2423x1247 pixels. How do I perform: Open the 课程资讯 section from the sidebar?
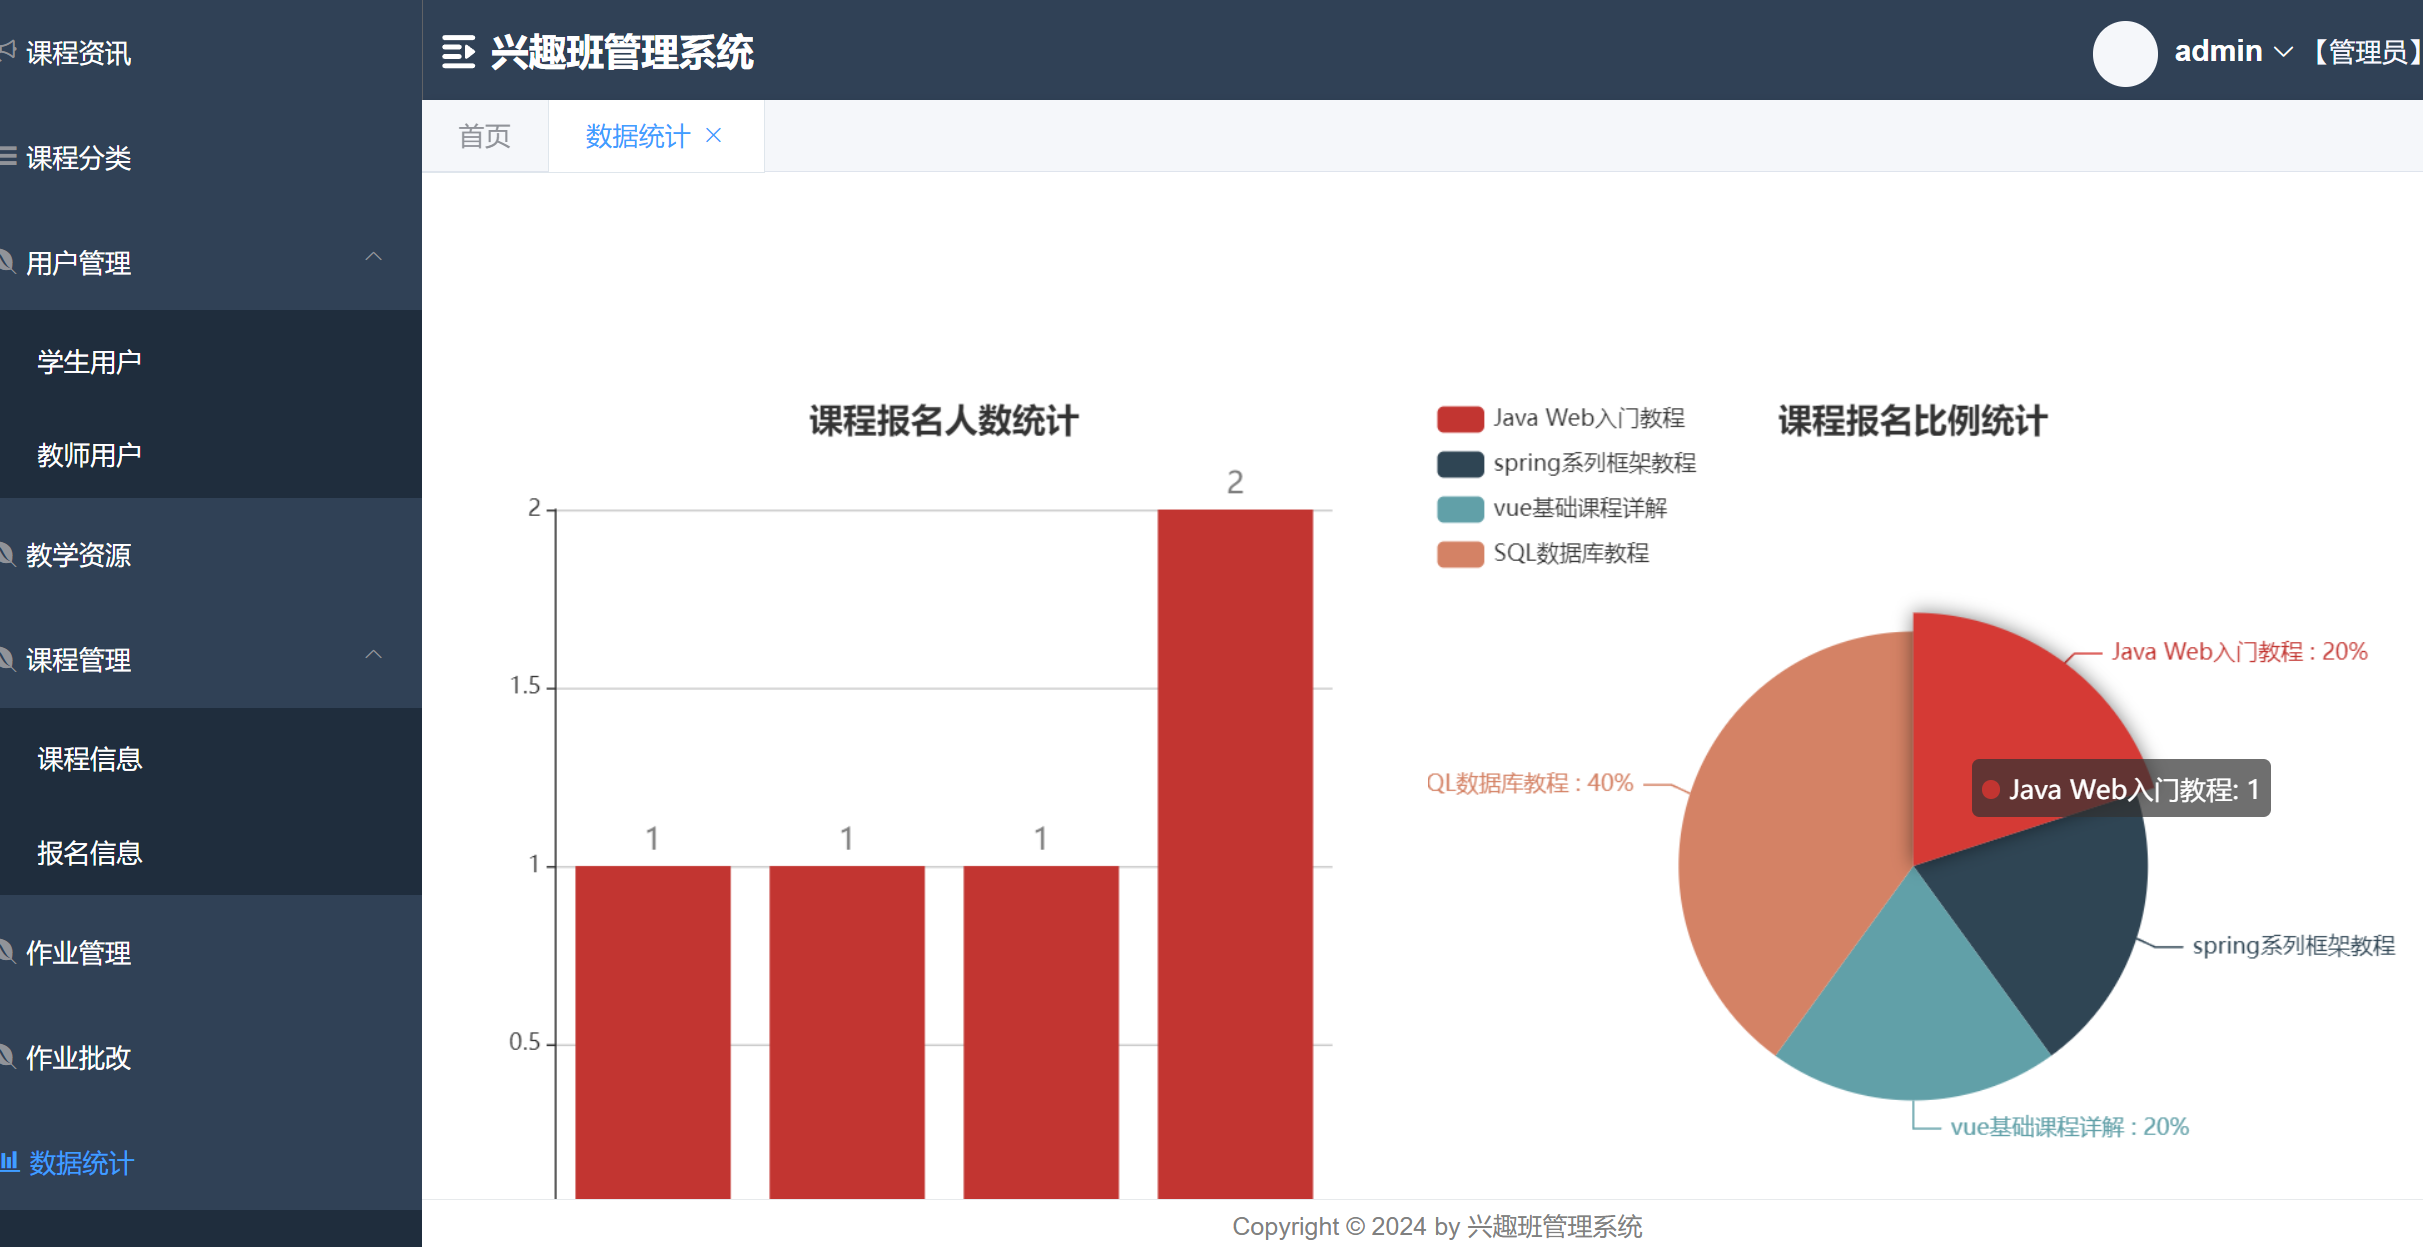point(80,53)
